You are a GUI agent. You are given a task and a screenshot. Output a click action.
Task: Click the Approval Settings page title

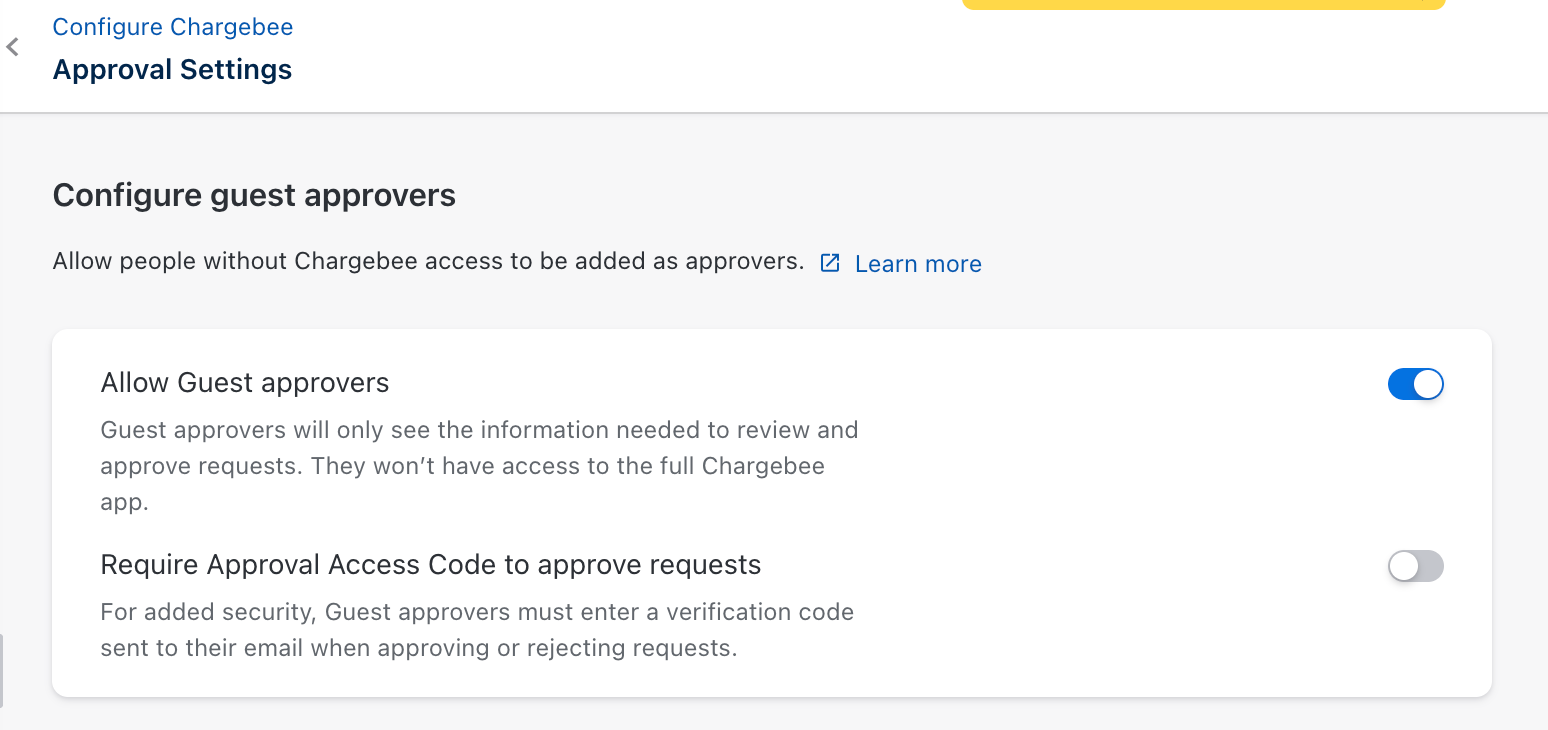172,70
